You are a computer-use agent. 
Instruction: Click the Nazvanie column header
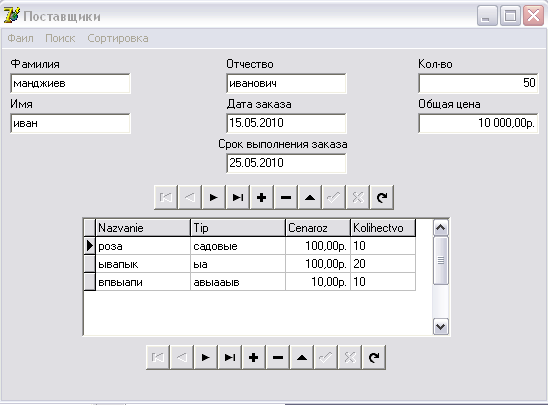[x=143, y=228]
